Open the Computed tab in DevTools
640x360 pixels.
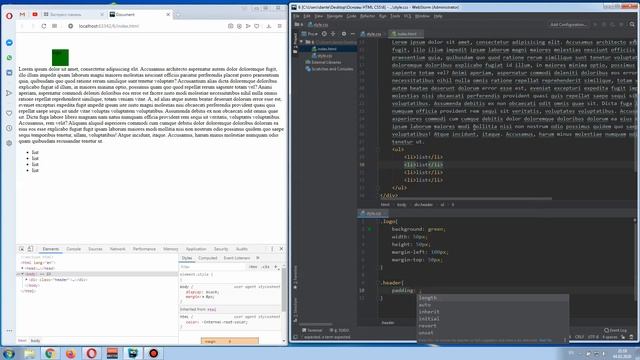point(207,258)
